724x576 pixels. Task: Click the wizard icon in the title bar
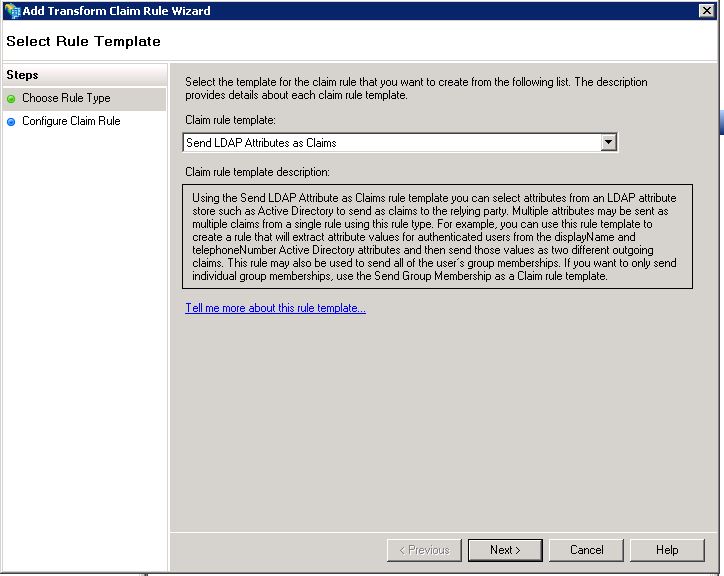(12, 11)
